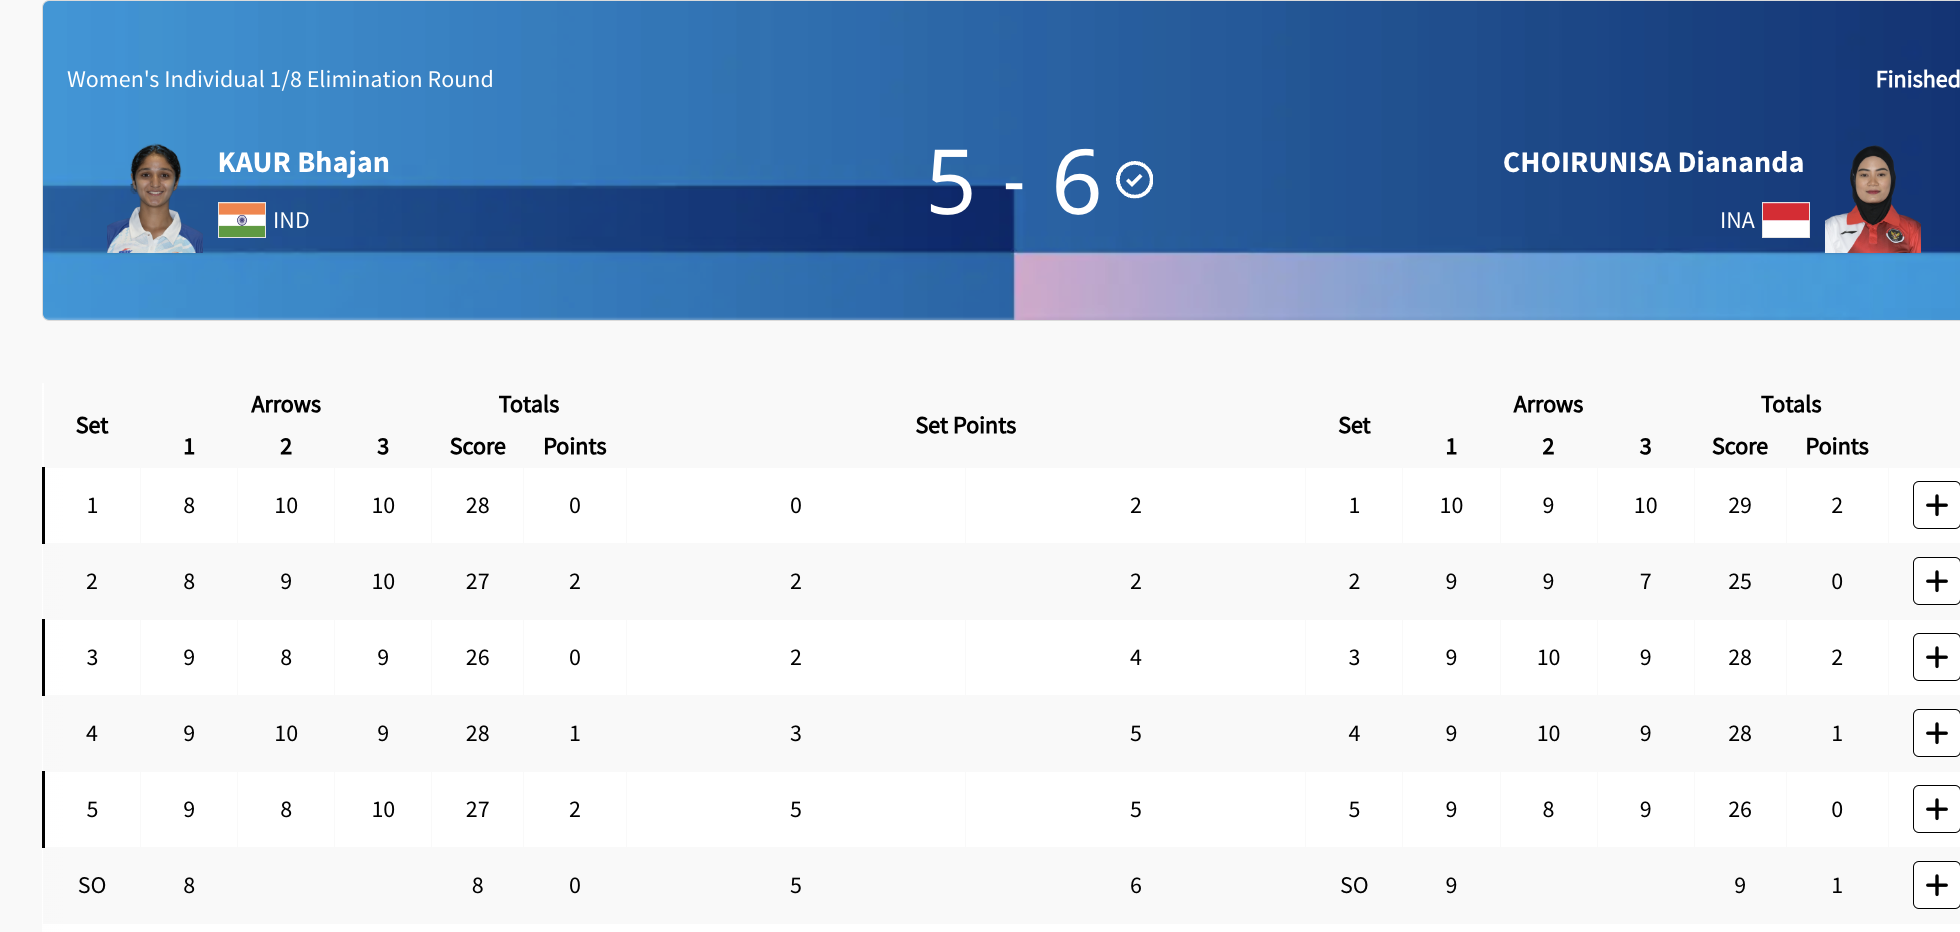Click the Indonesia flag icon
The image size is (1960, 932).
pos(1785,220)
